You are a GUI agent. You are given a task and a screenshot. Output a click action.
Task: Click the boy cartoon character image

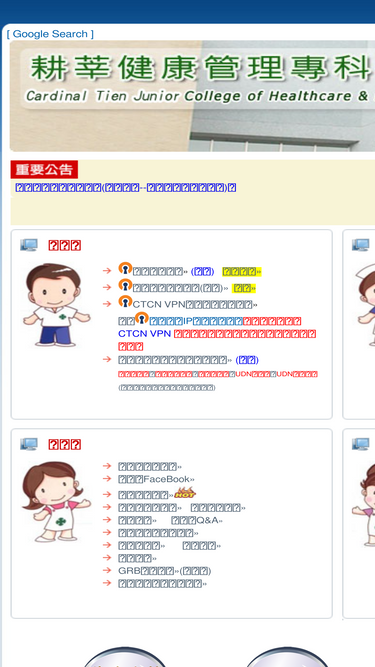[57, 305]
